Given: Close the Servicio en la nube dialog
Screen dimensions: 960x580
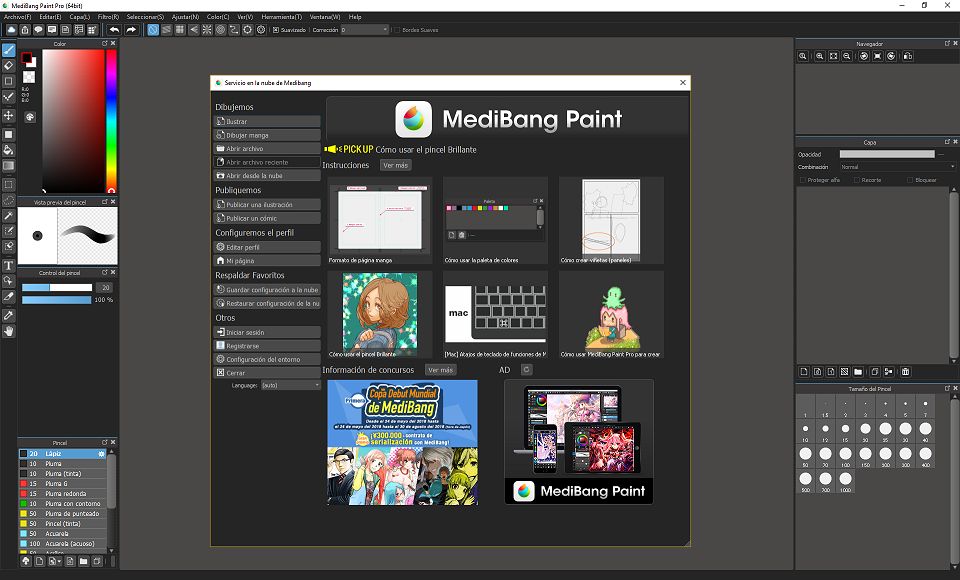Looking at the screenshot, I should [683, 82].
